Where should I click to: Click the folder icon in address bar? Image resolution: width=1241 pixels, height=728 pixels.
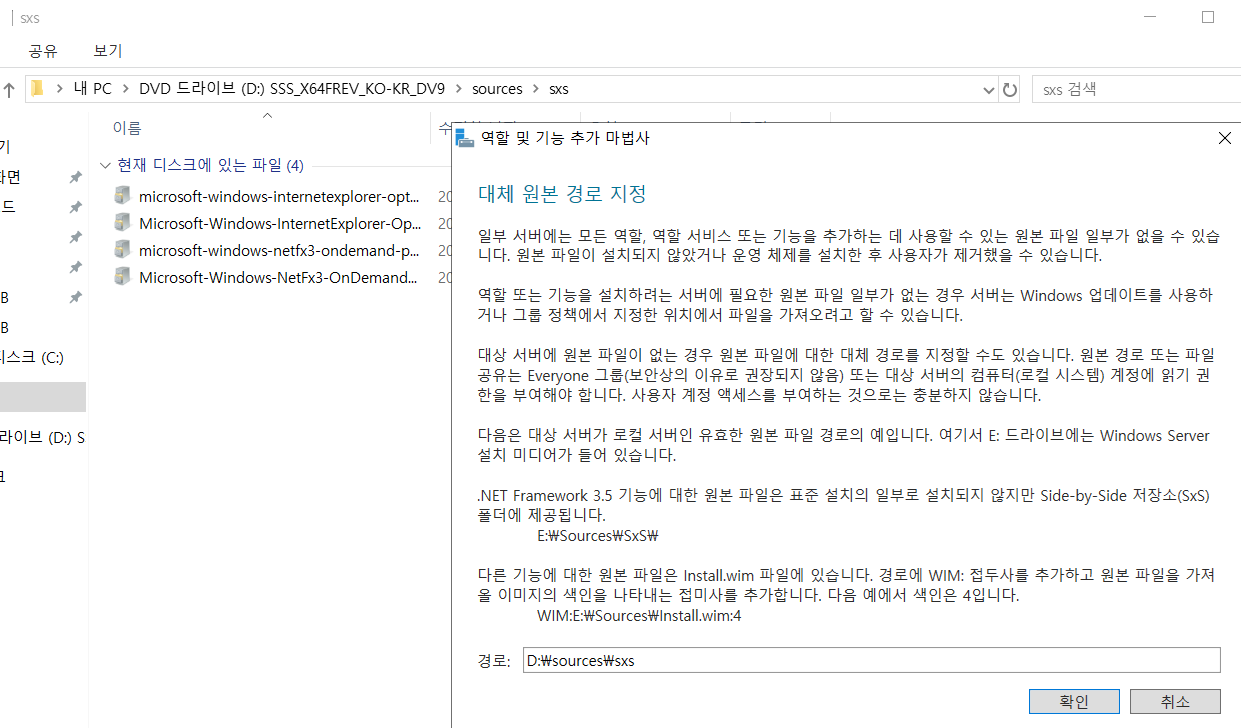37,89
